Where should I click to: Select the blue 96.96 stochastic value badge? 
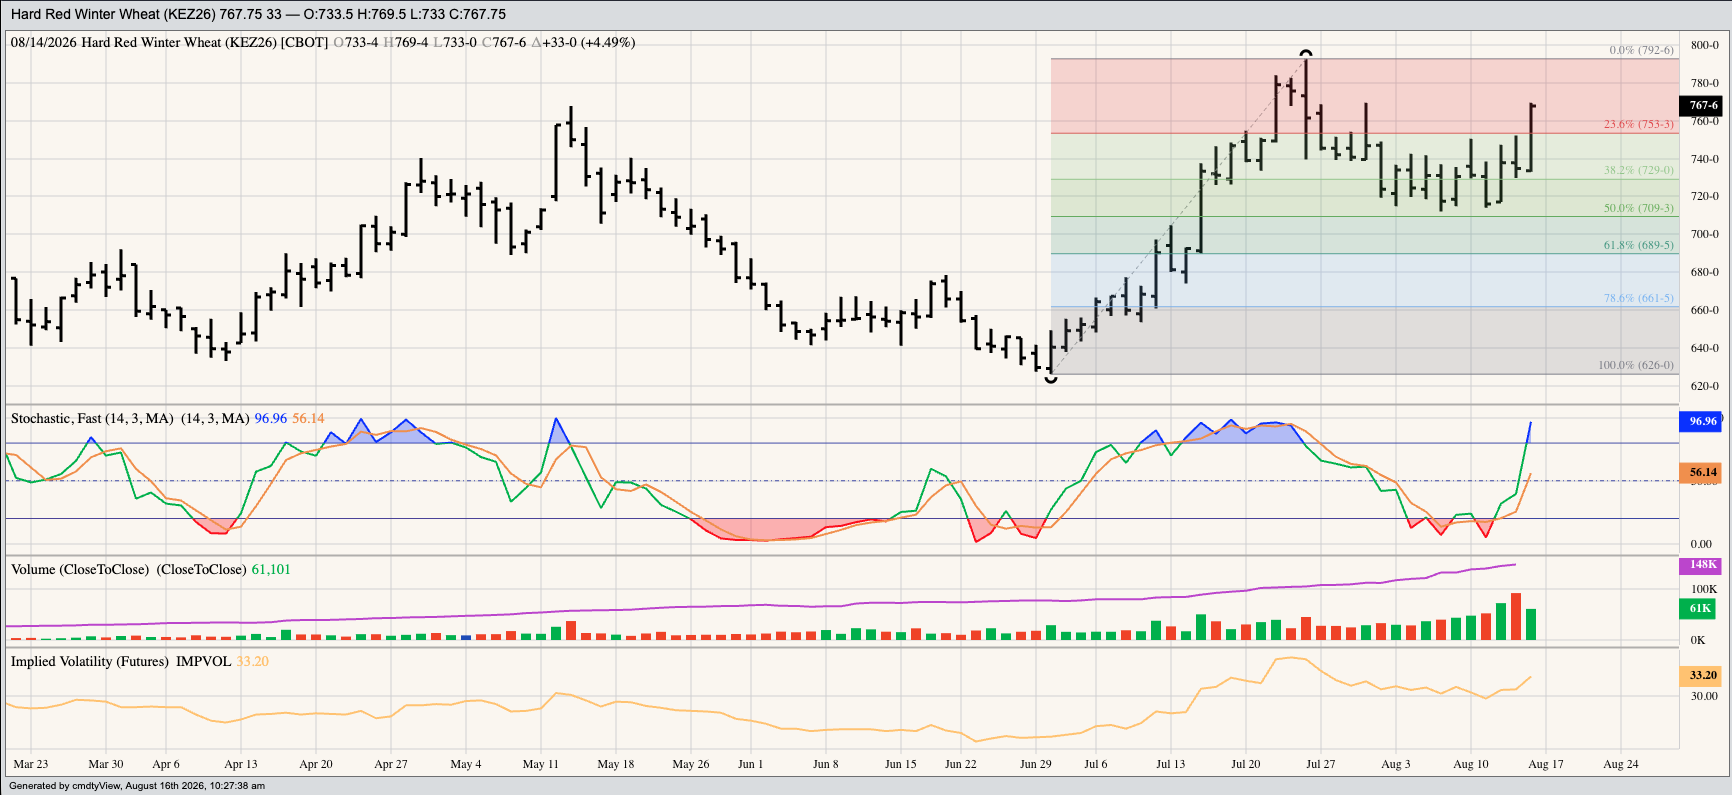1700,421
